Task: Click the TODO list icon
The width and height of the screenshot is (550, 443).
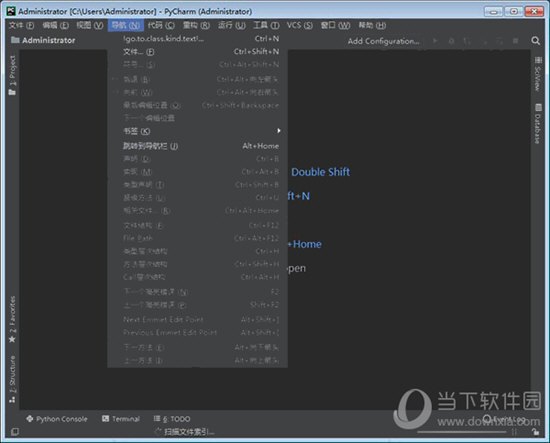Action: click(157, 418)
